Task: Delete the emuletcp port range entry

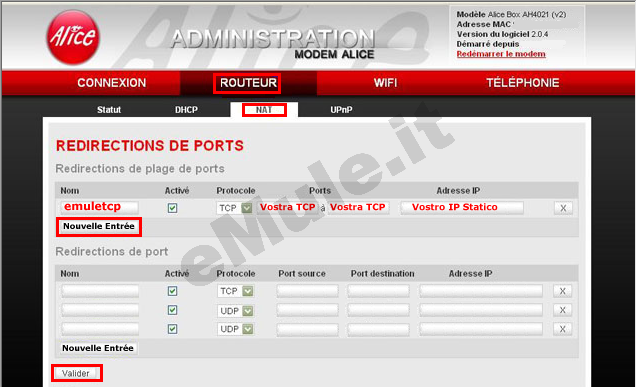Action: click(563, 208)
